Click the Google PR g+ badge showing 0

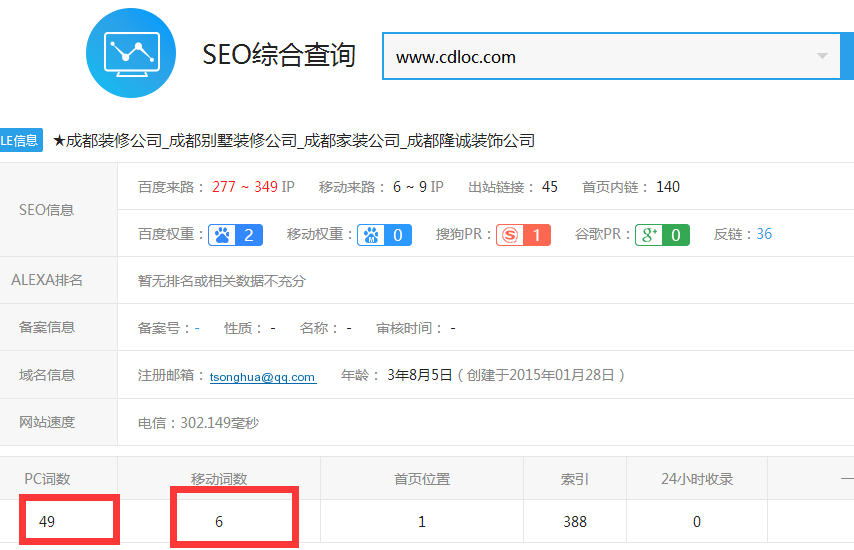[x=662, y=235]
